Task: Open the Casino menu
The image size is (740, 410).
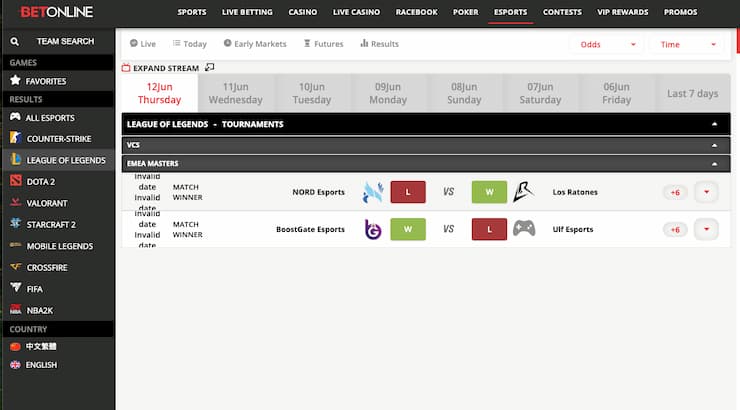Action: click(x=303, y=12)
